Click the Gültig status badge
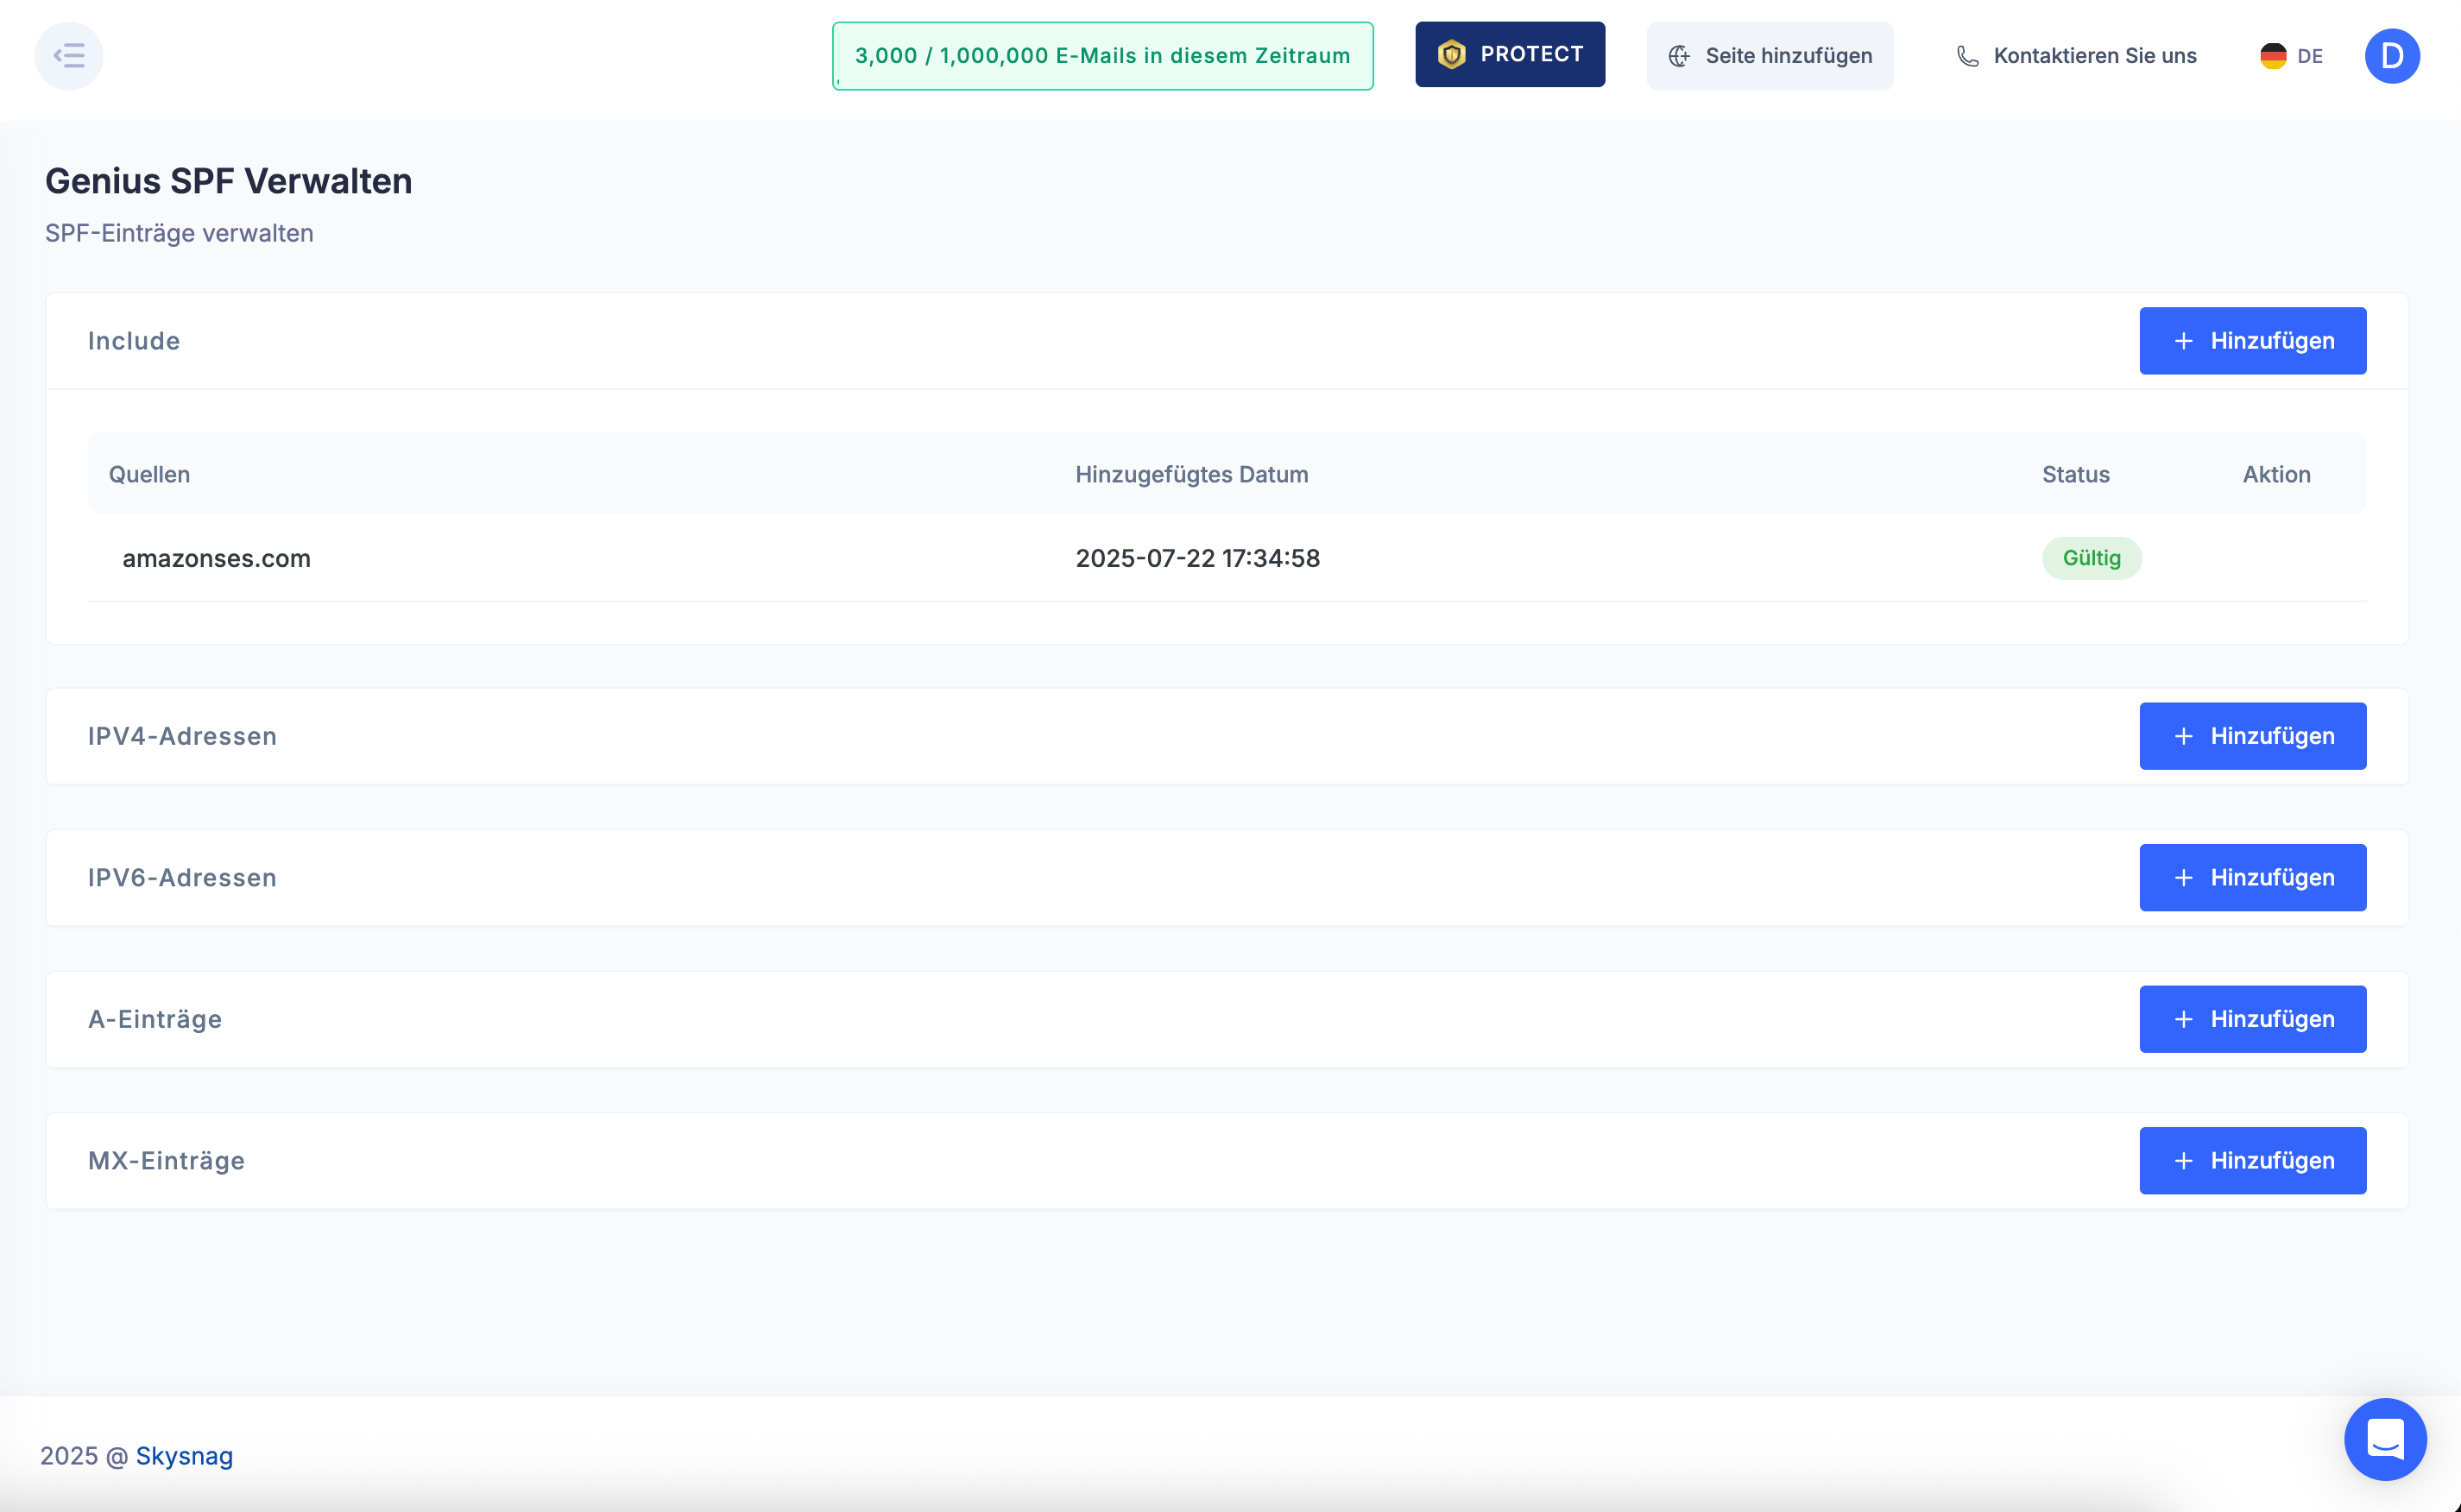2461x1512 pixels. click(2090, 558)
